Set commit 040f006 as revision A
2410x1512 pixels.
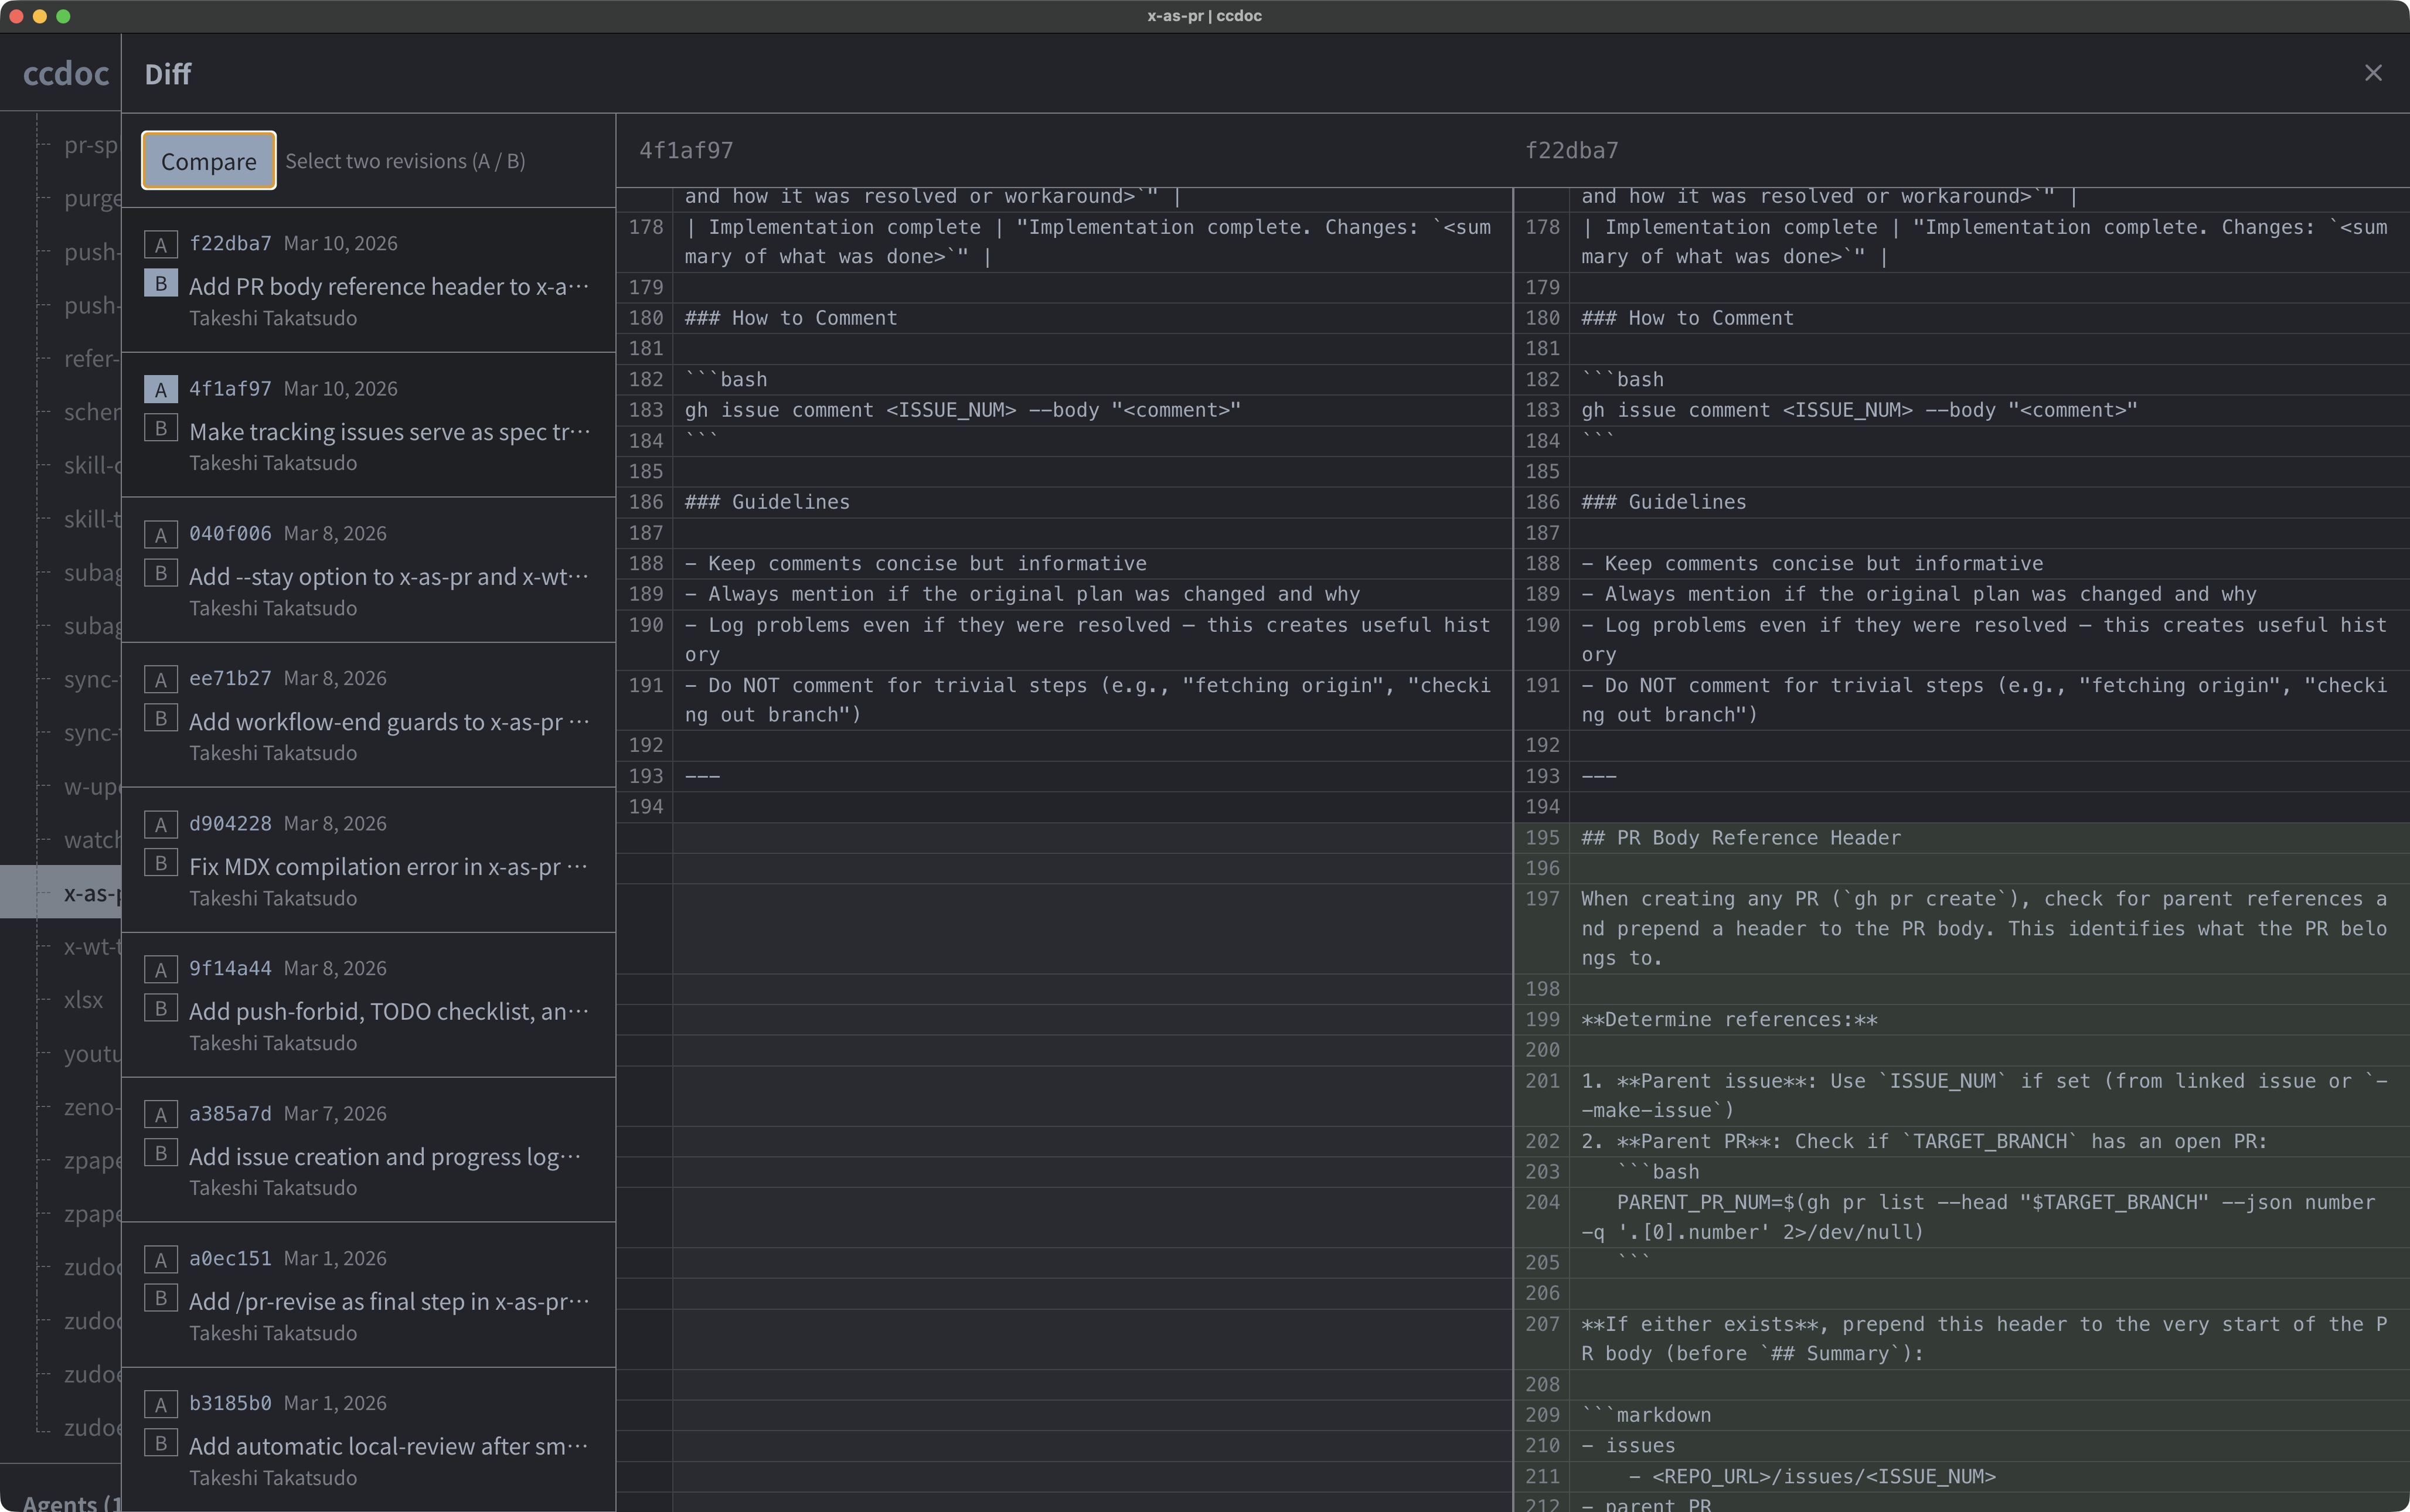click(x=160, y=534)
